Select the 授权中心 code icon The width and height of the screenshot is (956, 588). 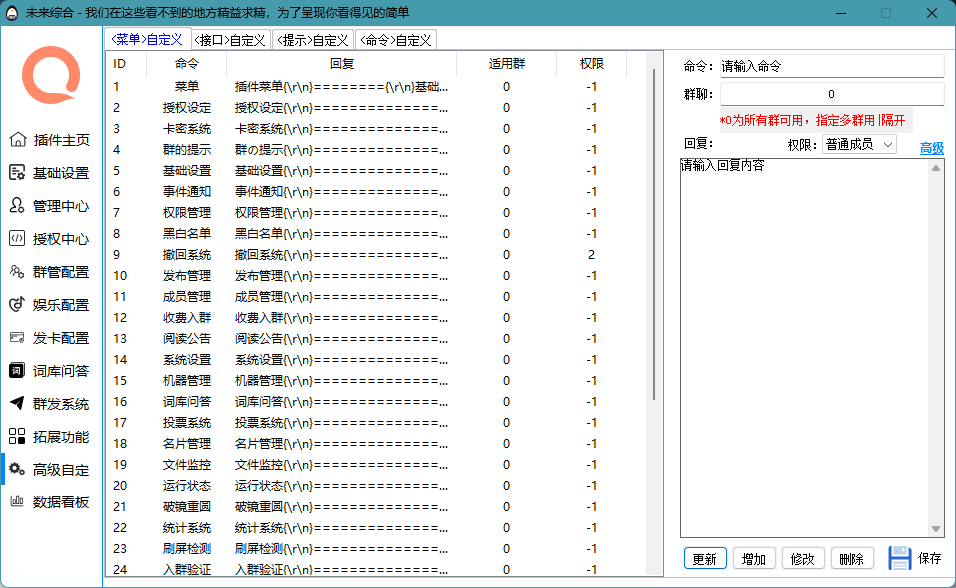[18, 239]
